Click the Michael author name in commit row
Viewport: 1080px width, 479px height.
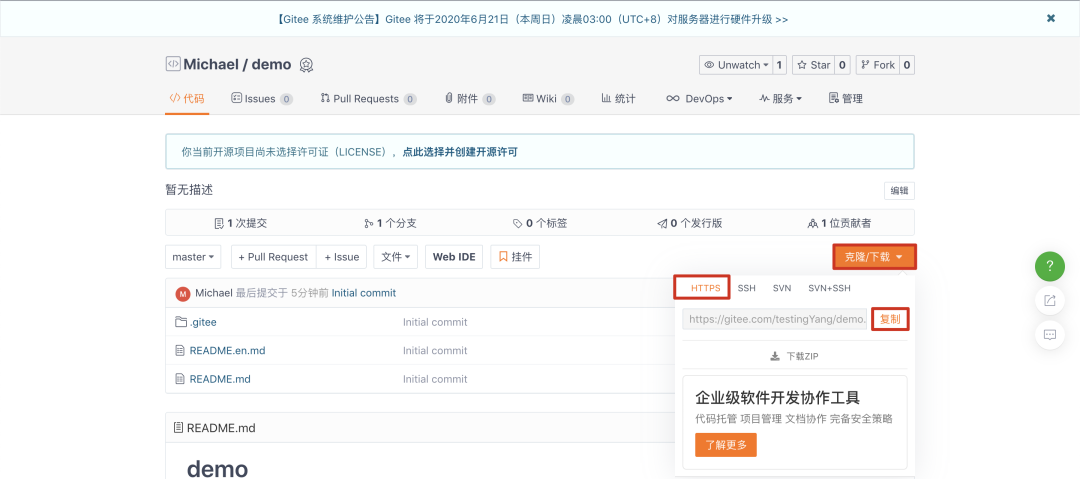(x=214, y=293)
